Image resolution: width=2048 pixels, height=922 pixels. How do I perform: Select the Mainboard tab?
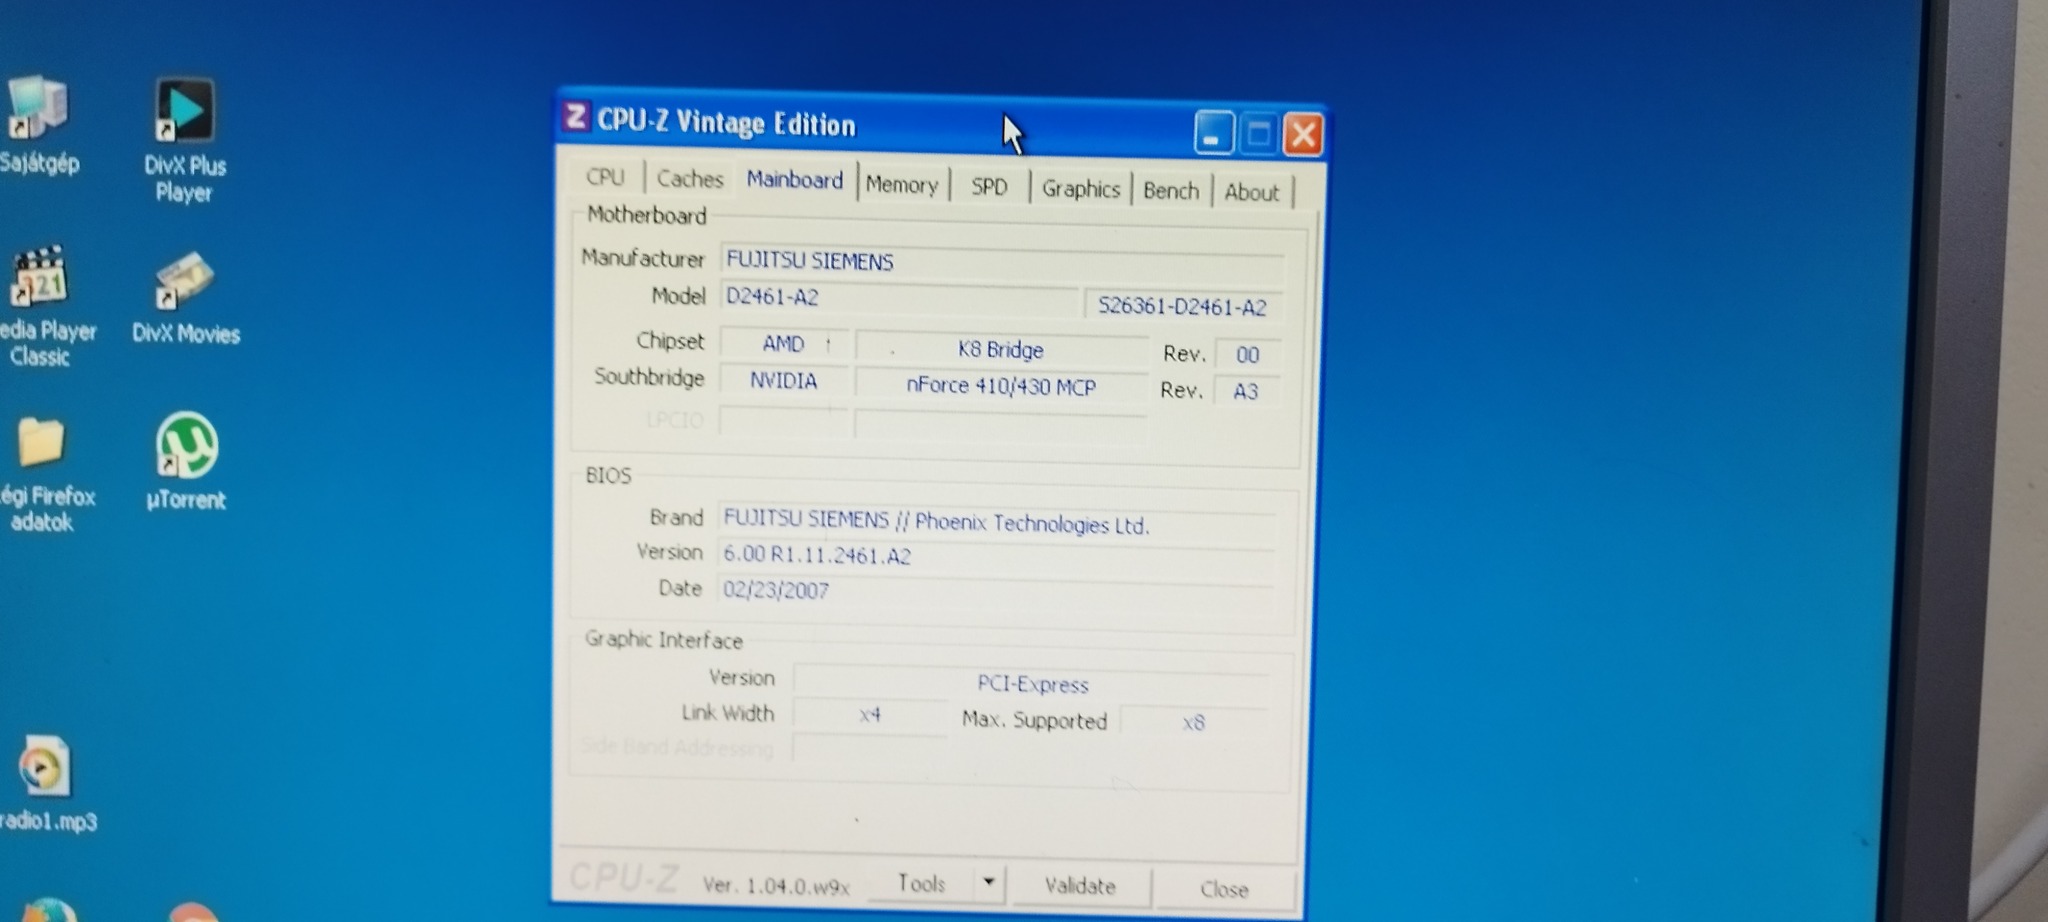[795, 180]
